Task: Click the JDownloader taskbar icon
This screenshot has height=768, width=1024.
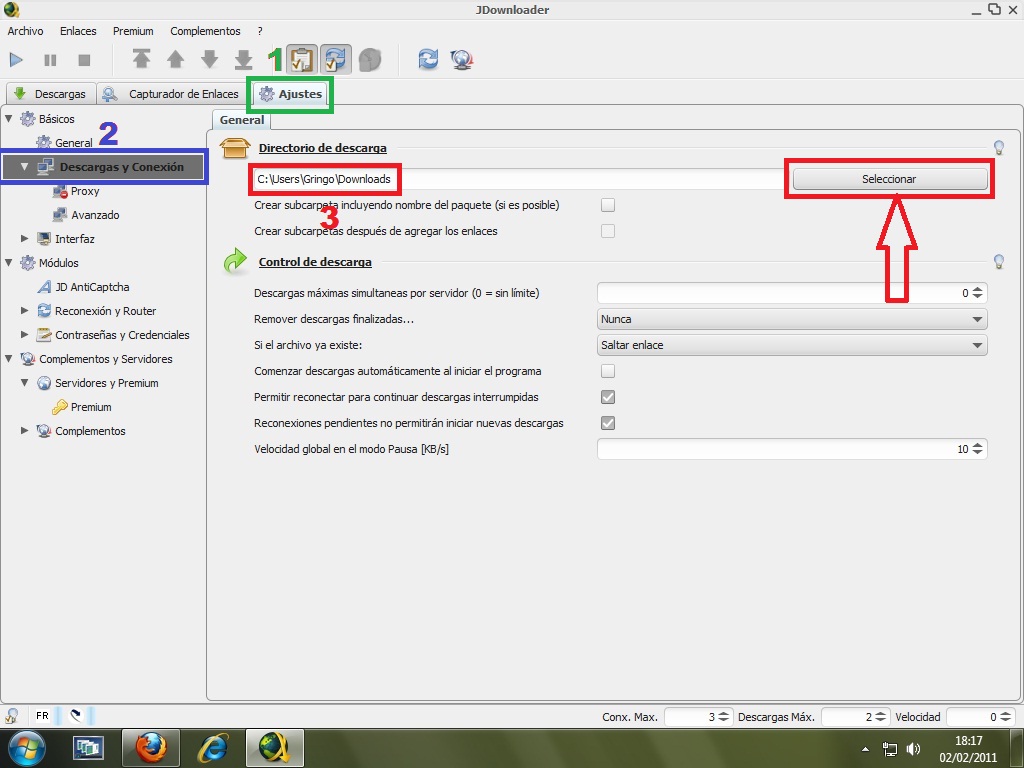Action: coord(274,748)
